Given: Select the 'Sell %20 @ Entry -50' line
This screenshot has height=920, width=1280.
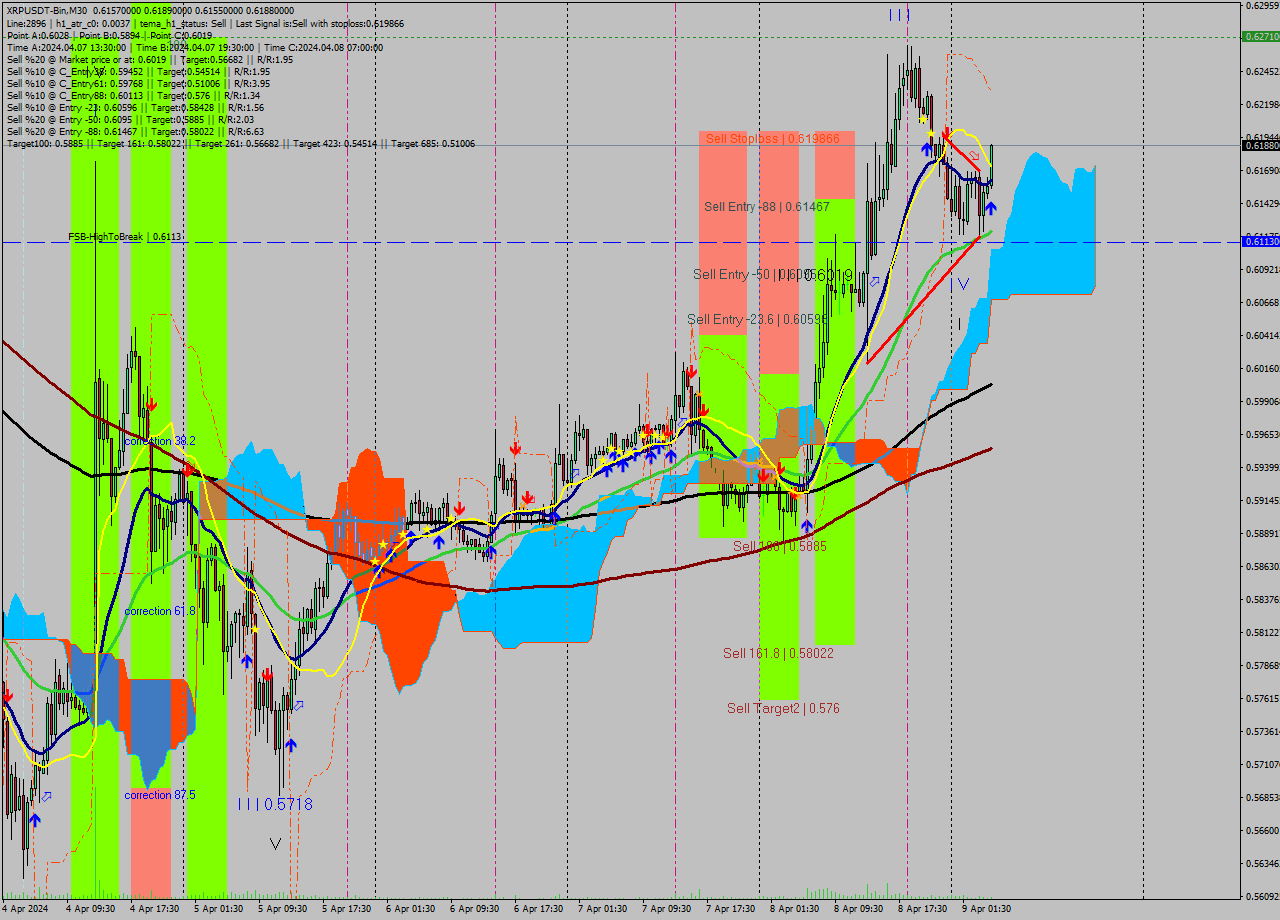Looking at the screenshot, I should pos(130,119).
